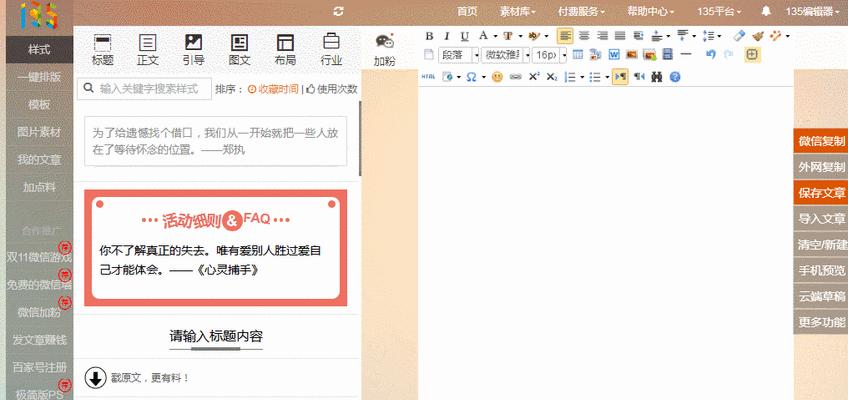Screen dimensions: 848x400
Task: Toggle align right
Action: pos(602,36)
